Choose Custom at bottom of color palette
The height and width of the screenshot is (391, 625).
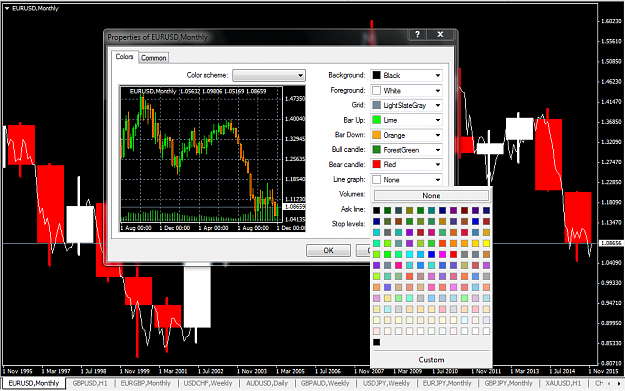(431, 360)
